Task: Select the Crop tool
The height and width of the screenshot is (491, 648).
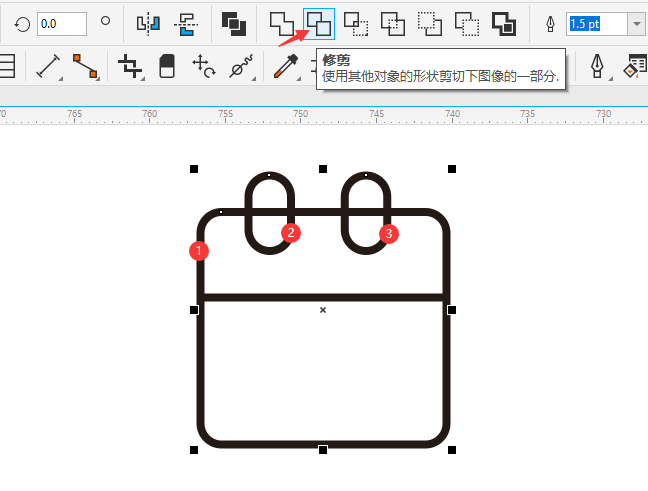Action: click(130, 66)
